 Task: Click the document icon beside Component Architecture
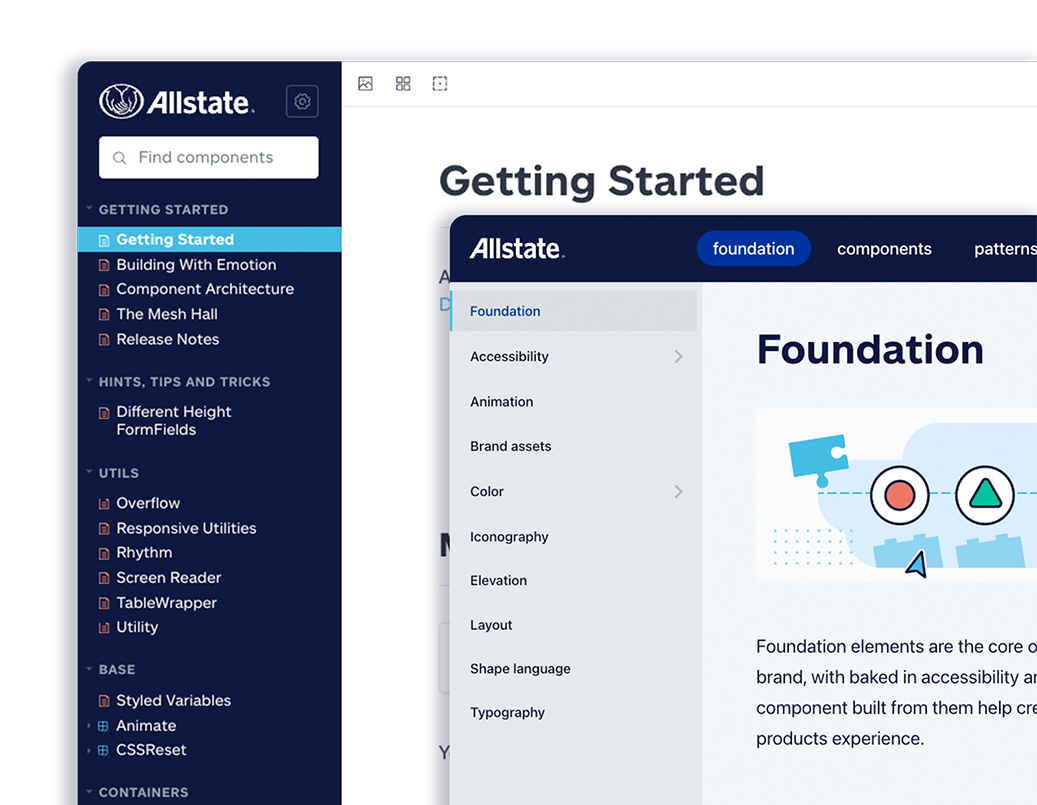click(104, 290)
